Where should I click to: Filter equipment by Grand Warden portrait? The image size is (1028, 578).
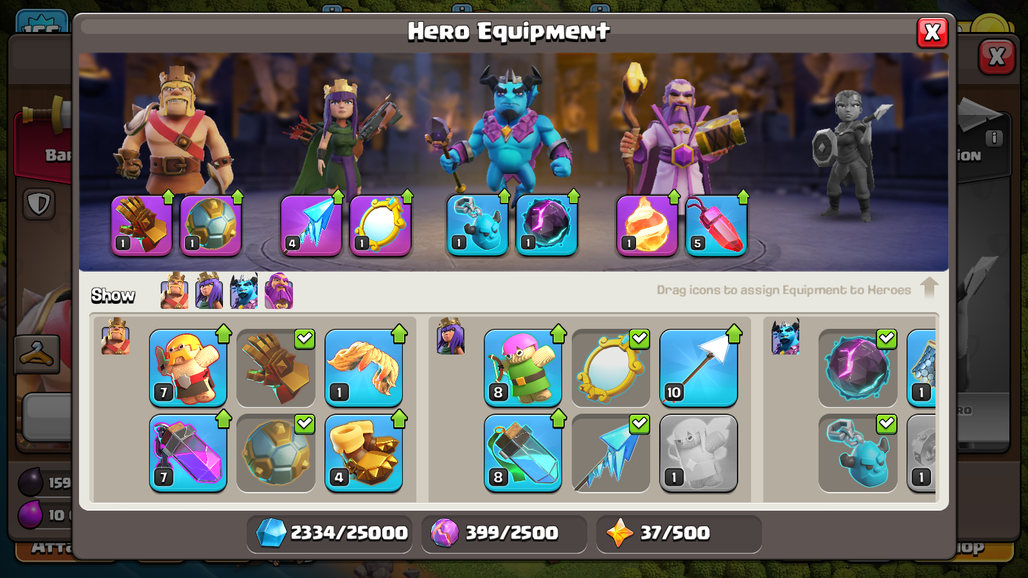tap(279, 290)
